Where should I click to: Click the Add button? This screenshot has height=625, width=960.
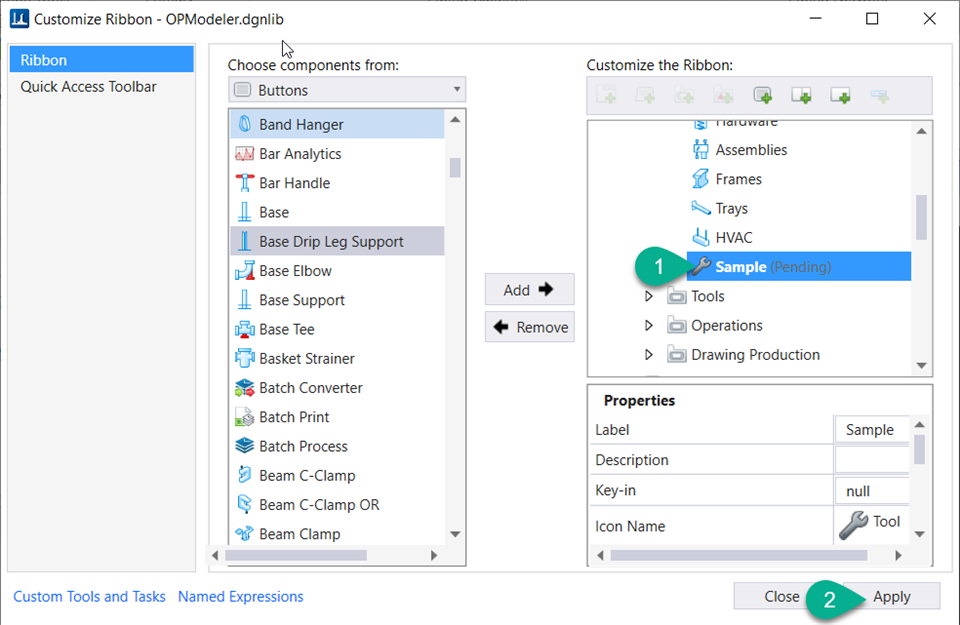point(530,290)
